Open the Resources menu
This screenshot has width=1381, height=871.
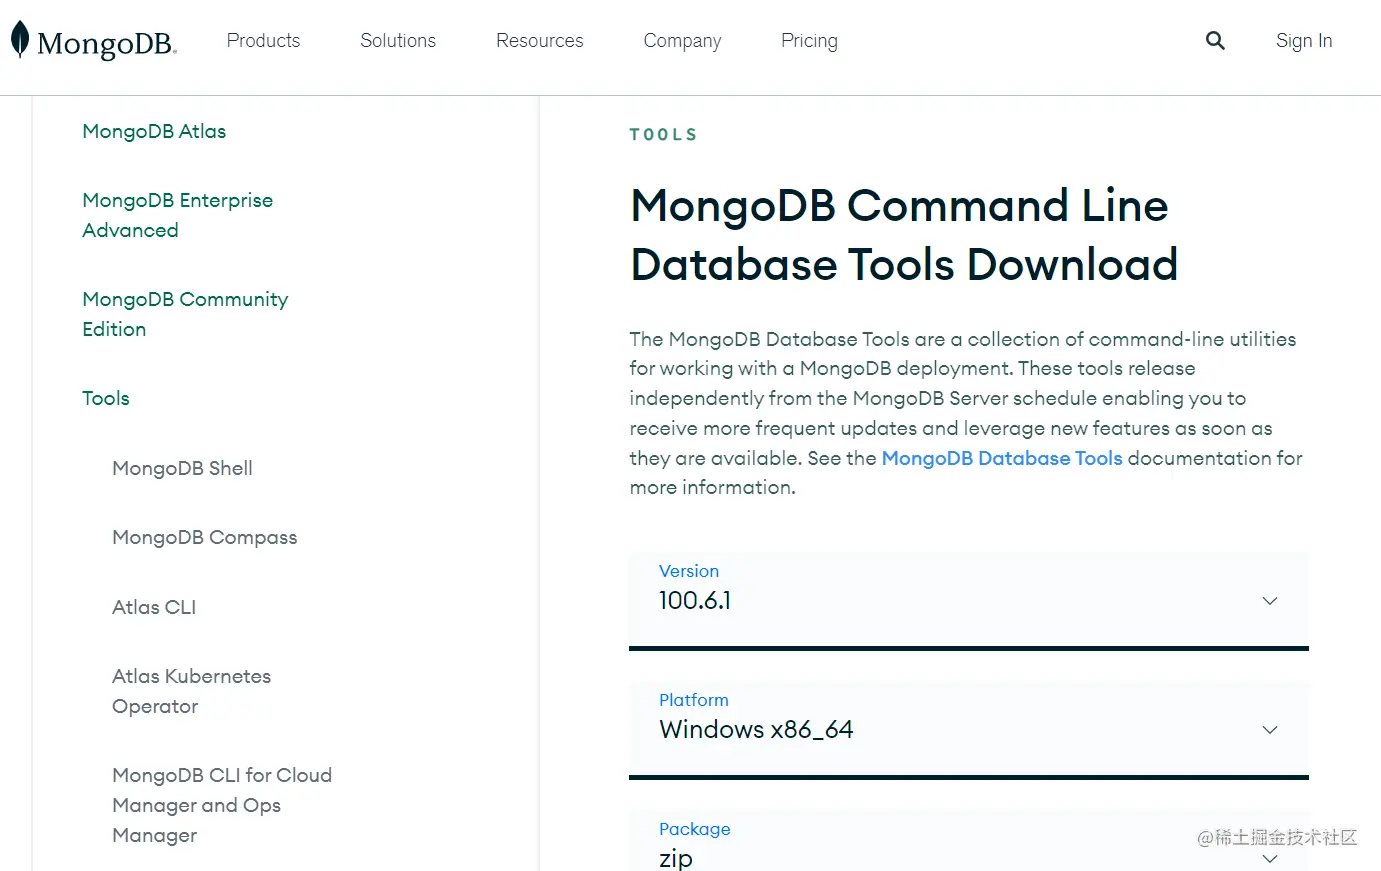point(540,41)
